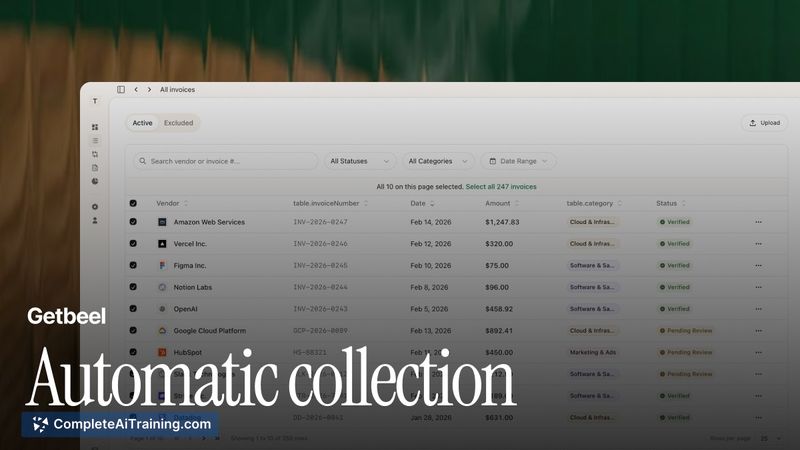800x450 pixels.
Task: Open the user profile icon in sidebar
Action: [95, 220]
